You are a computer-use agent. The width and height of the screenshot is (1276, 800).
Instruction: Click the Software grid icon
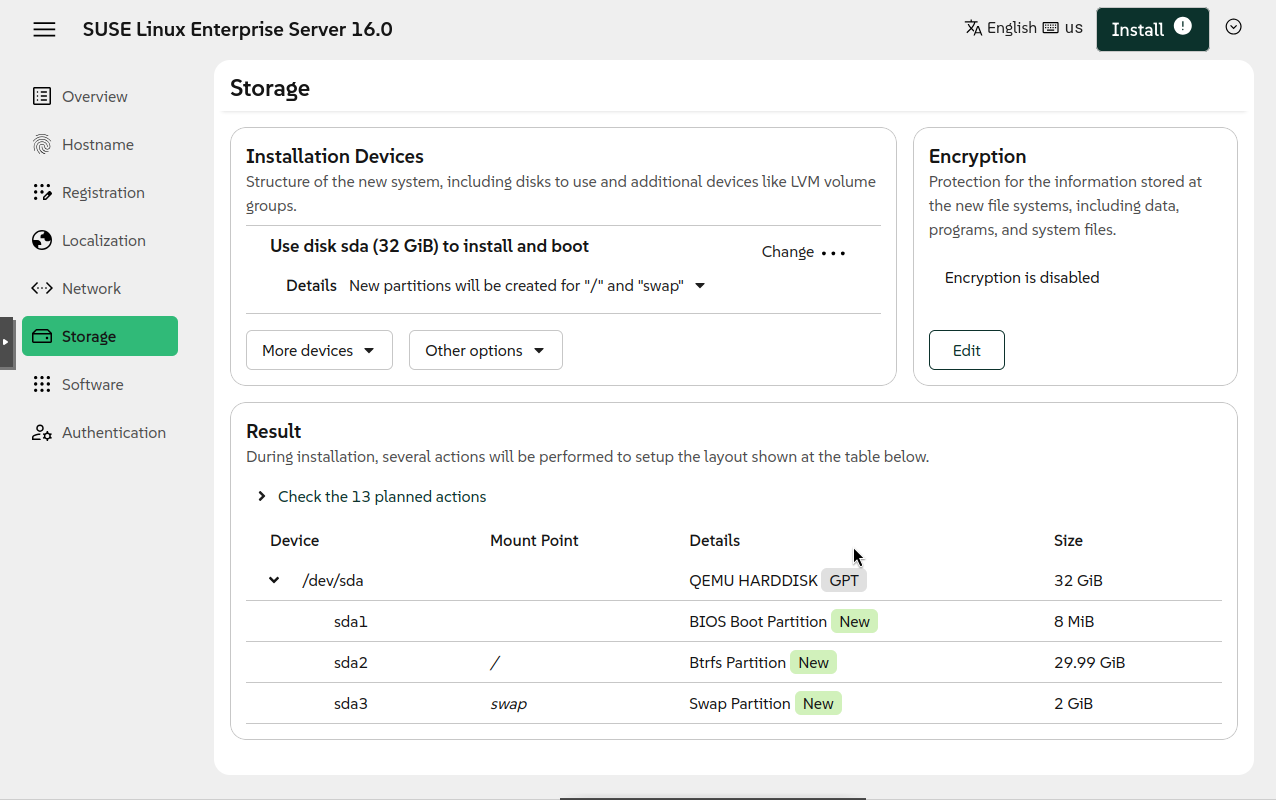pos(42,384)
